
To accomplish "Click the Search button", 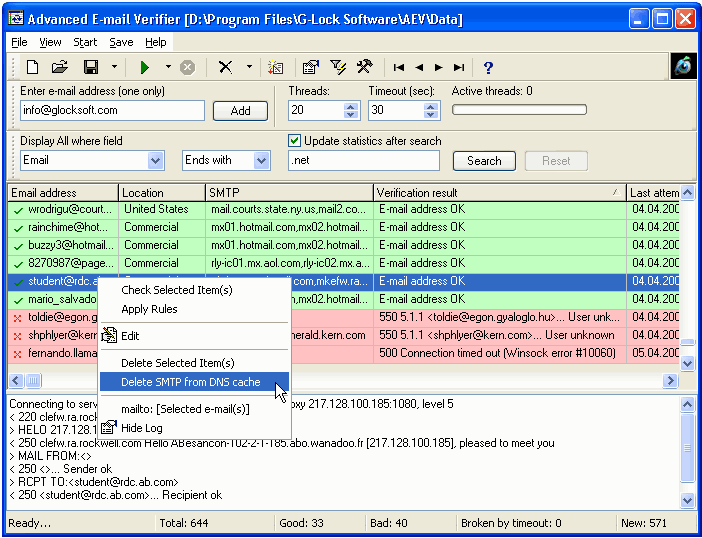I will pos(484,161).
